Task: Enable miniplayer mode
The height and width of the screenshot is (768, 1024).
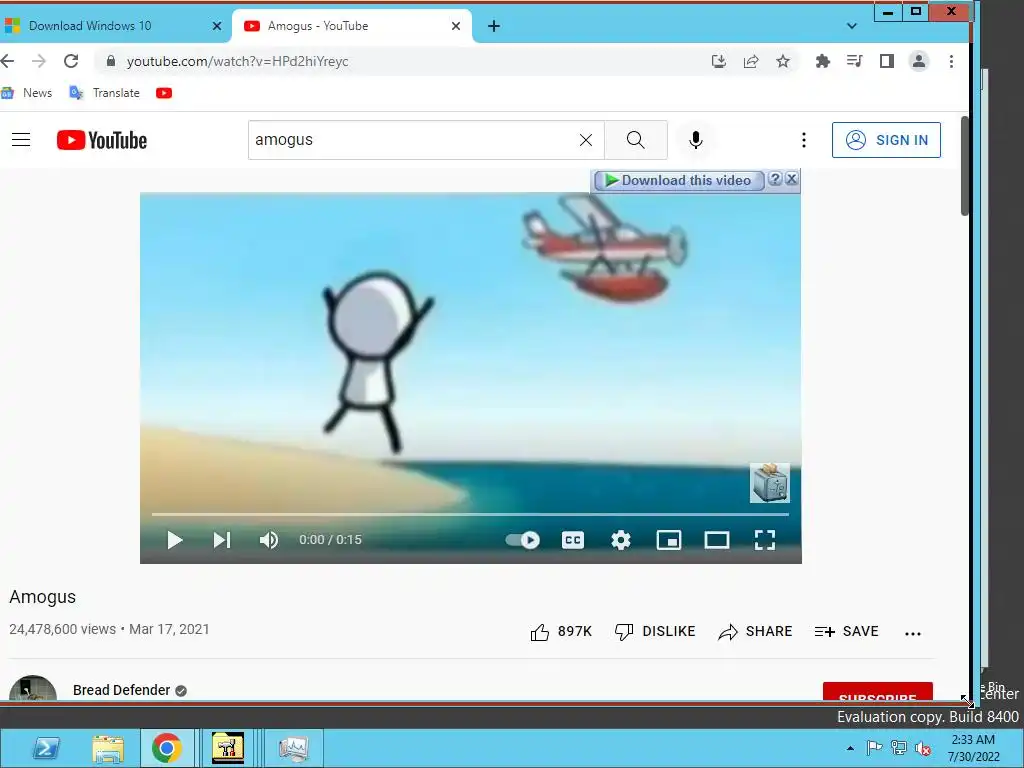Action: click(x=669, y=540)
